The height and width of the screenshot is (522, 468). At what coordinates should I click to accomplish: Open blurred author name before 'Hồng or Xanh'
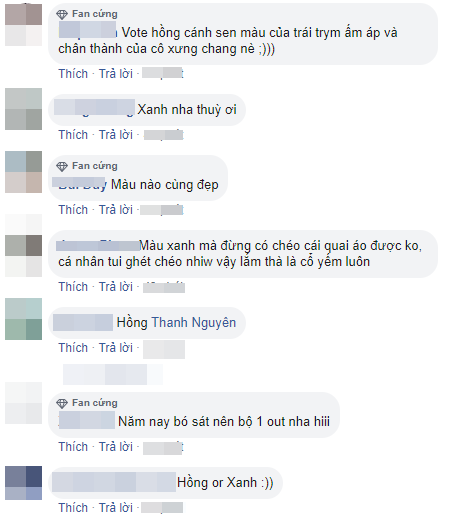point(114,482)
